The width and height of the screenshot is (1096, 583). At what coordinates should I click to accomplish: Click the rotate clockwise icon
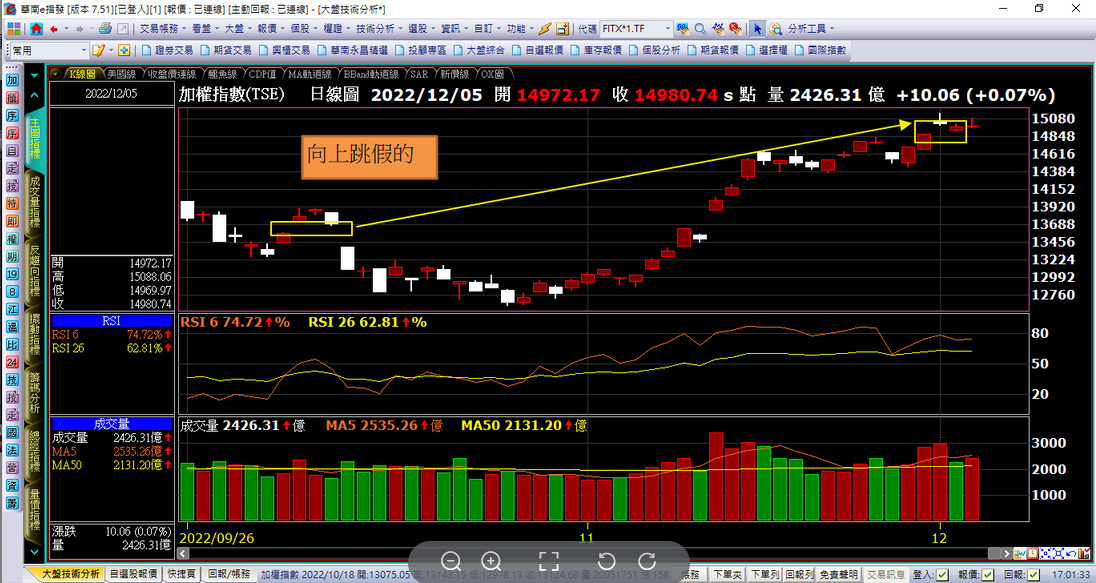coord(647,561)
